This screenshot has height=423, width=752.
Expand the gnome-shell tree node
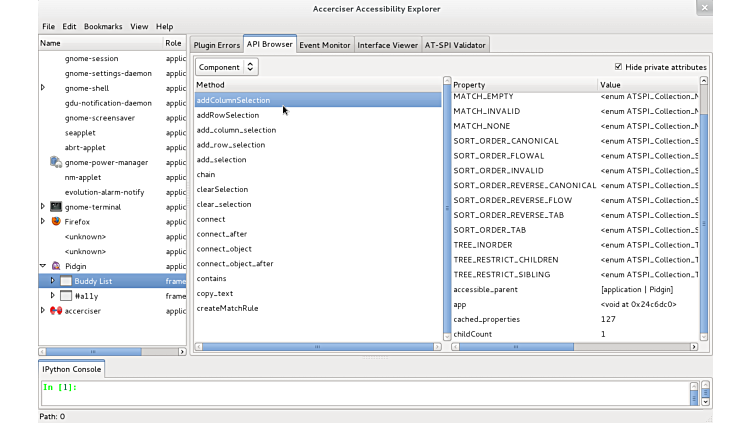[x=43, y=88]
